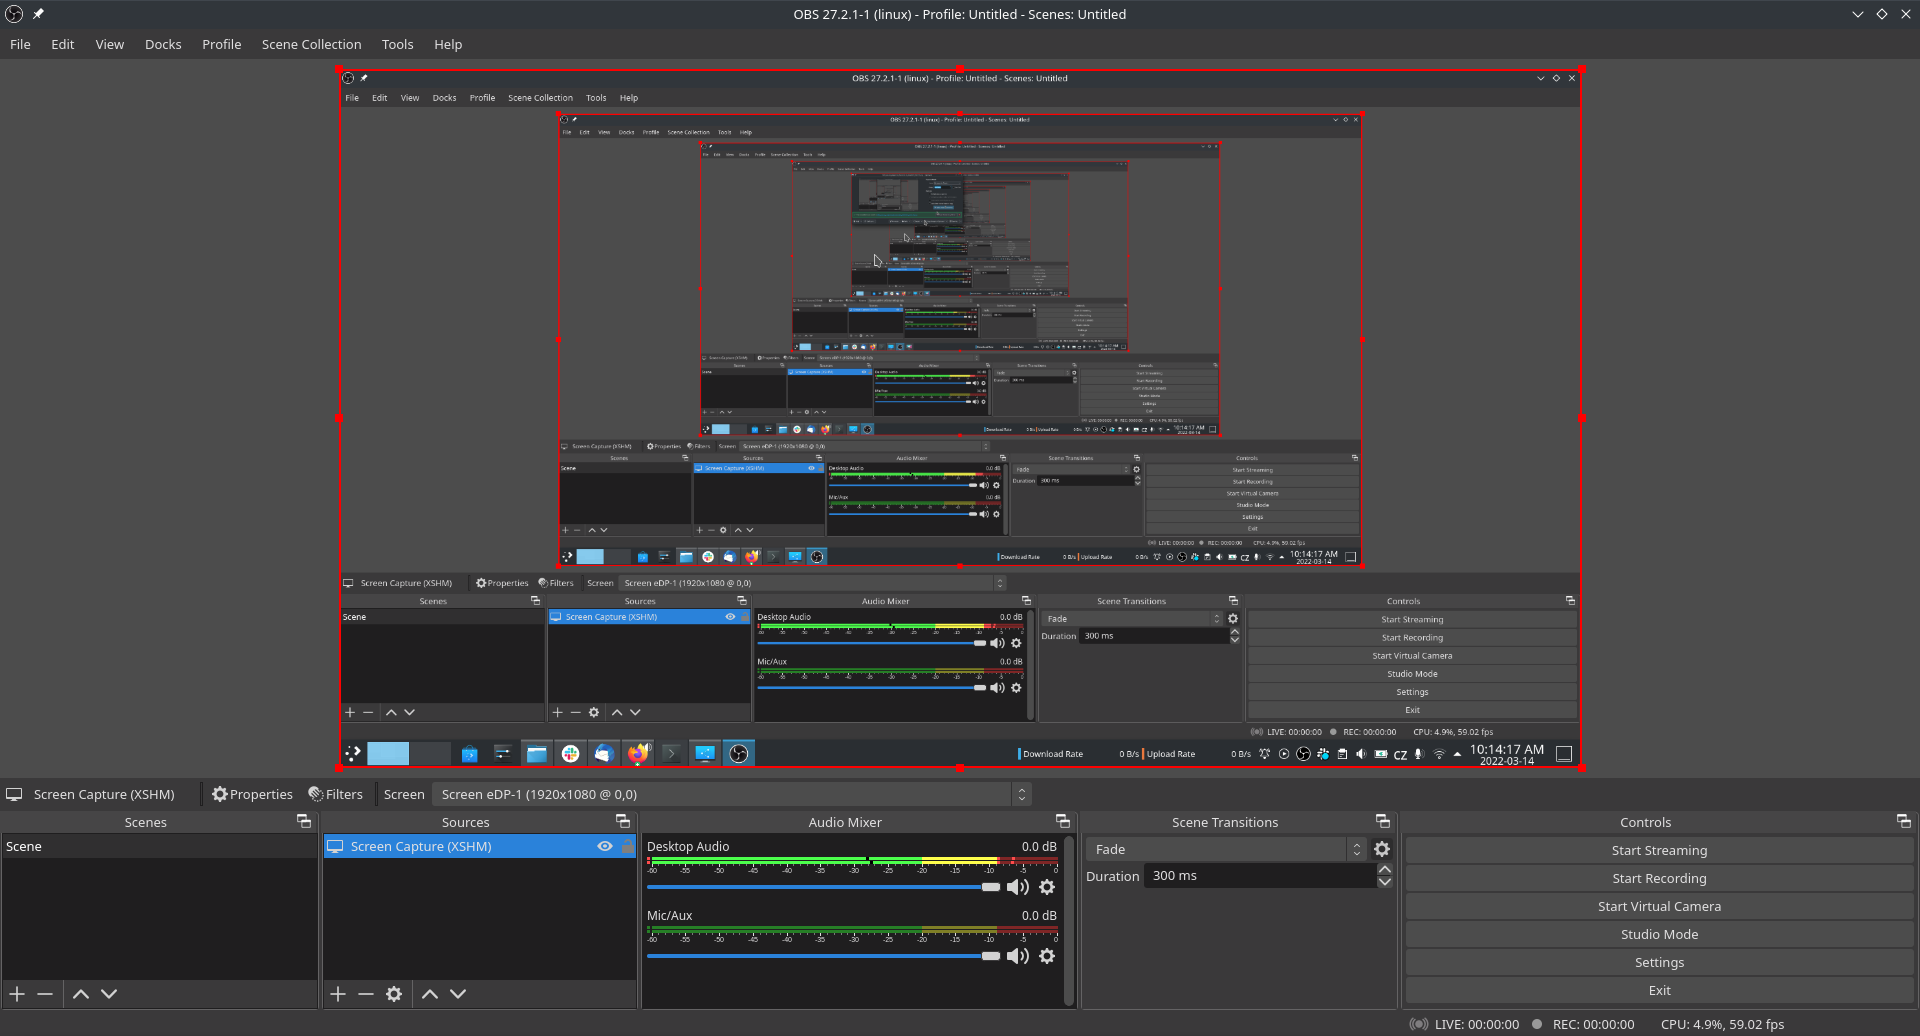Click the OBS icon in the previewed taskbar
Viewport: 1920px width, 1036px height.
739,753
